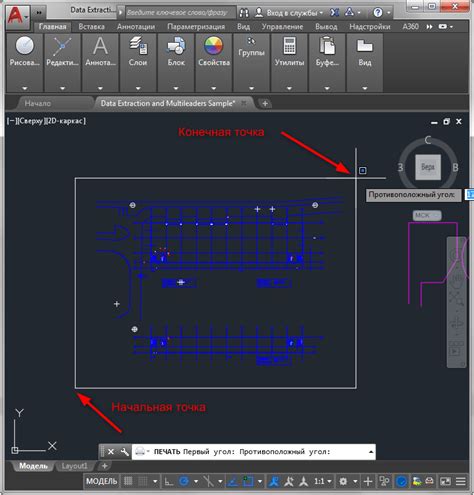Click the ViewCube compass letter В (east)
The image size is (474, 495).
[455, 167]
